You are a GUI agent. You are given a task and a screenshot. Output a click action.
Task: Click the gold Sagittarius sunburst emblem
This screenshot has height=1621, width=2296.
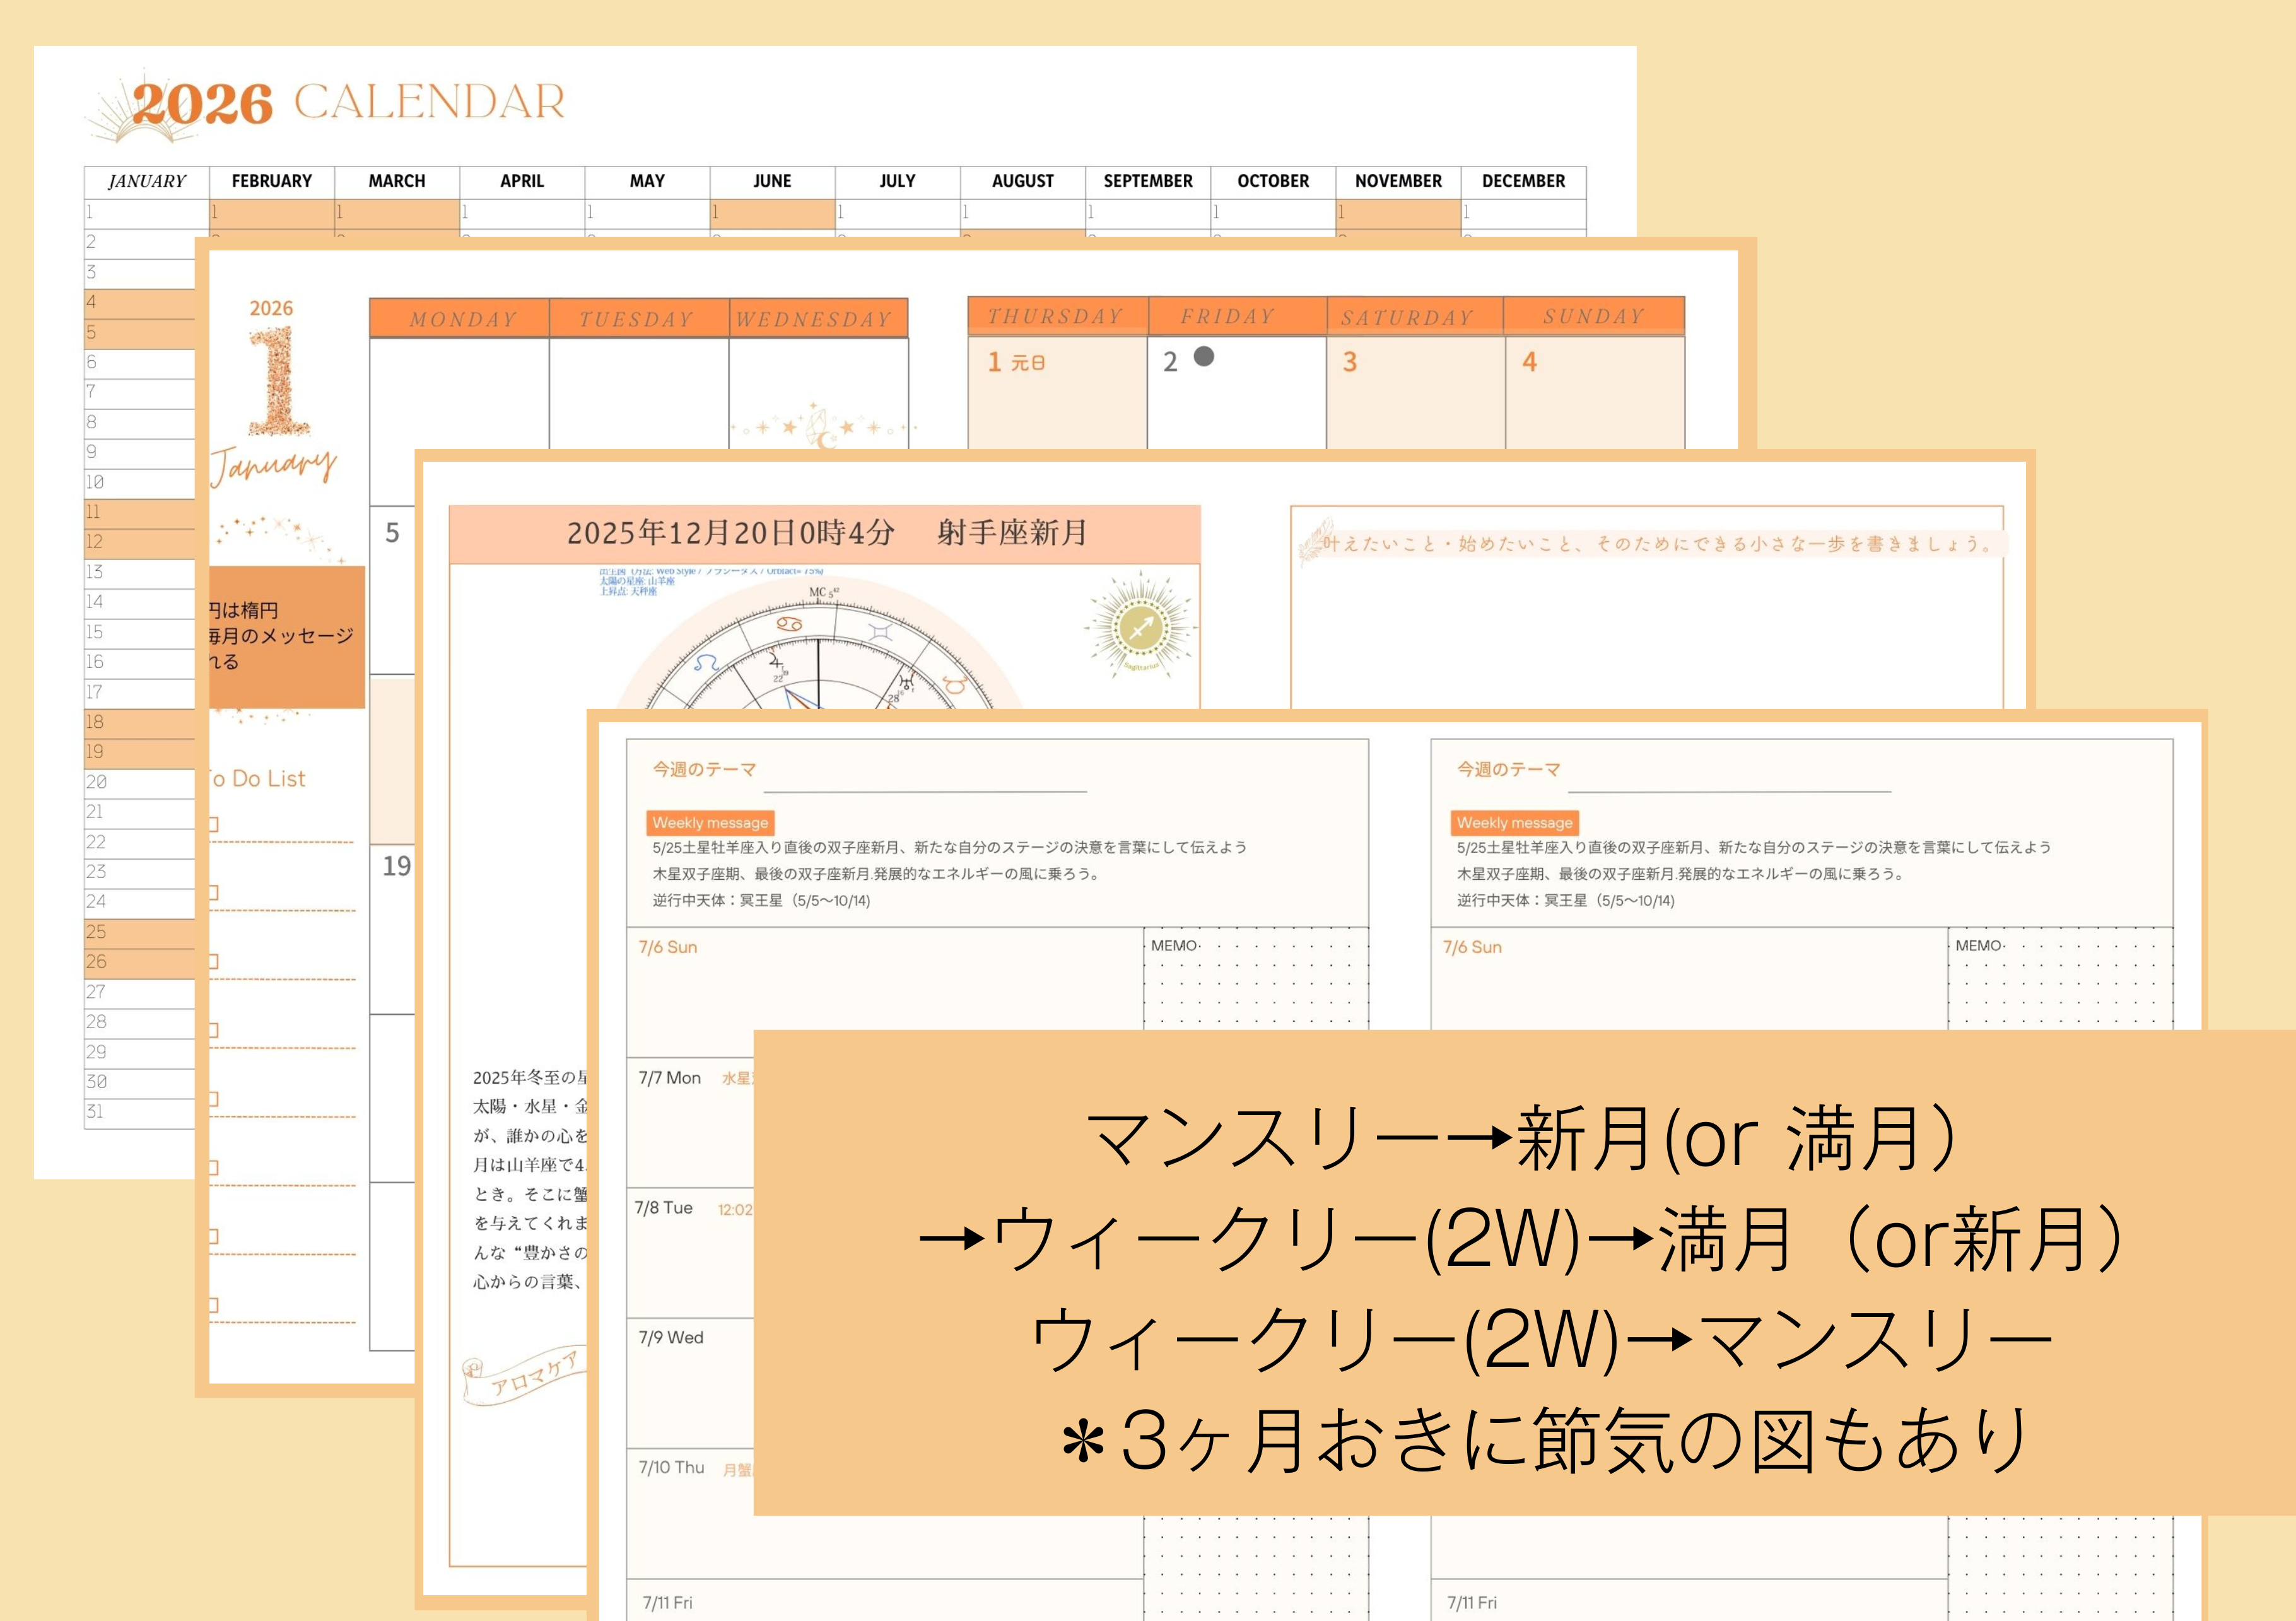pyautogui.click(x=1141, y=627)
